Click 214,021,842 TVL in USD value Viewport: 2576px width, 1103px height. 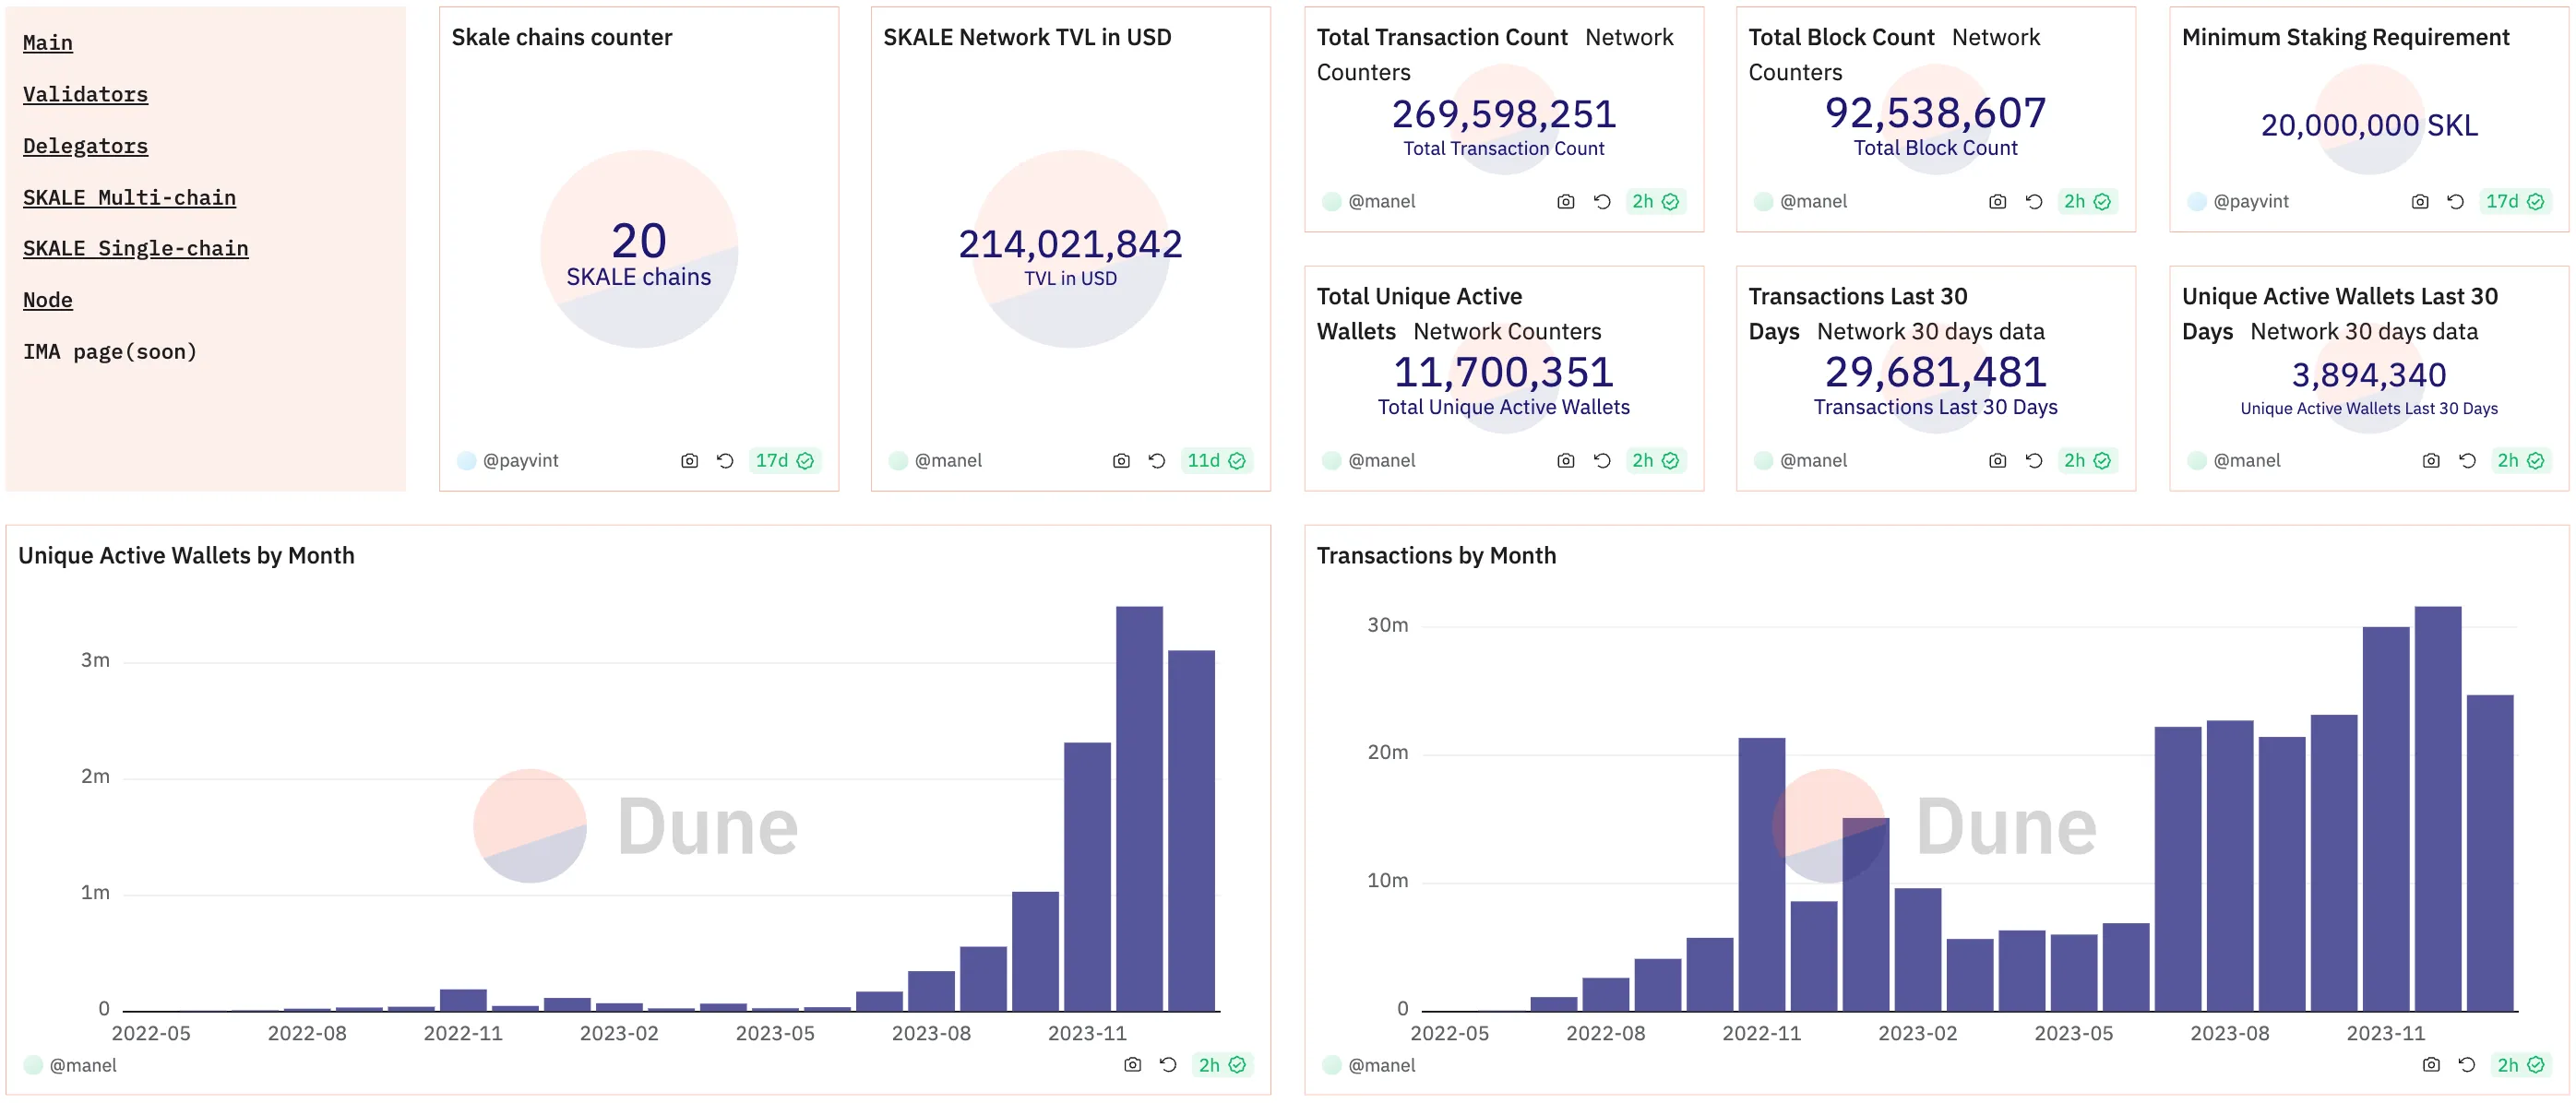coord(1071,245)
